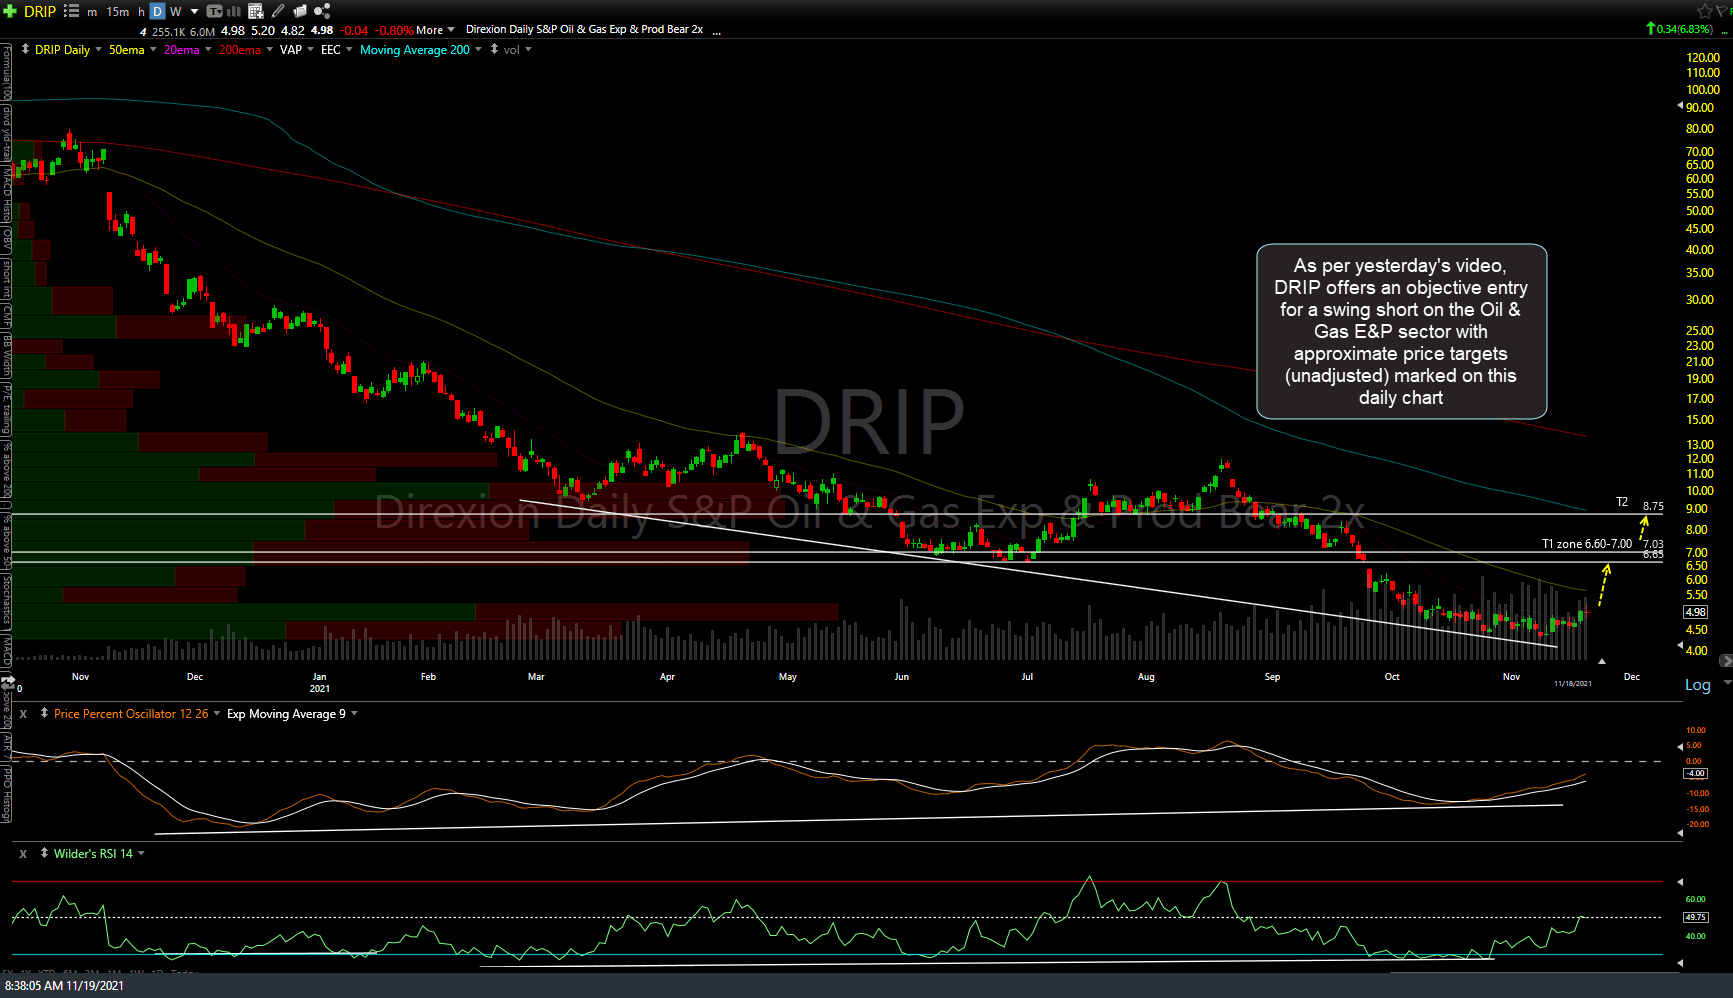1733x998 pixels.
Task: Click the TV chart-style icon in toolbar
Action: click(x=215, y=11)
